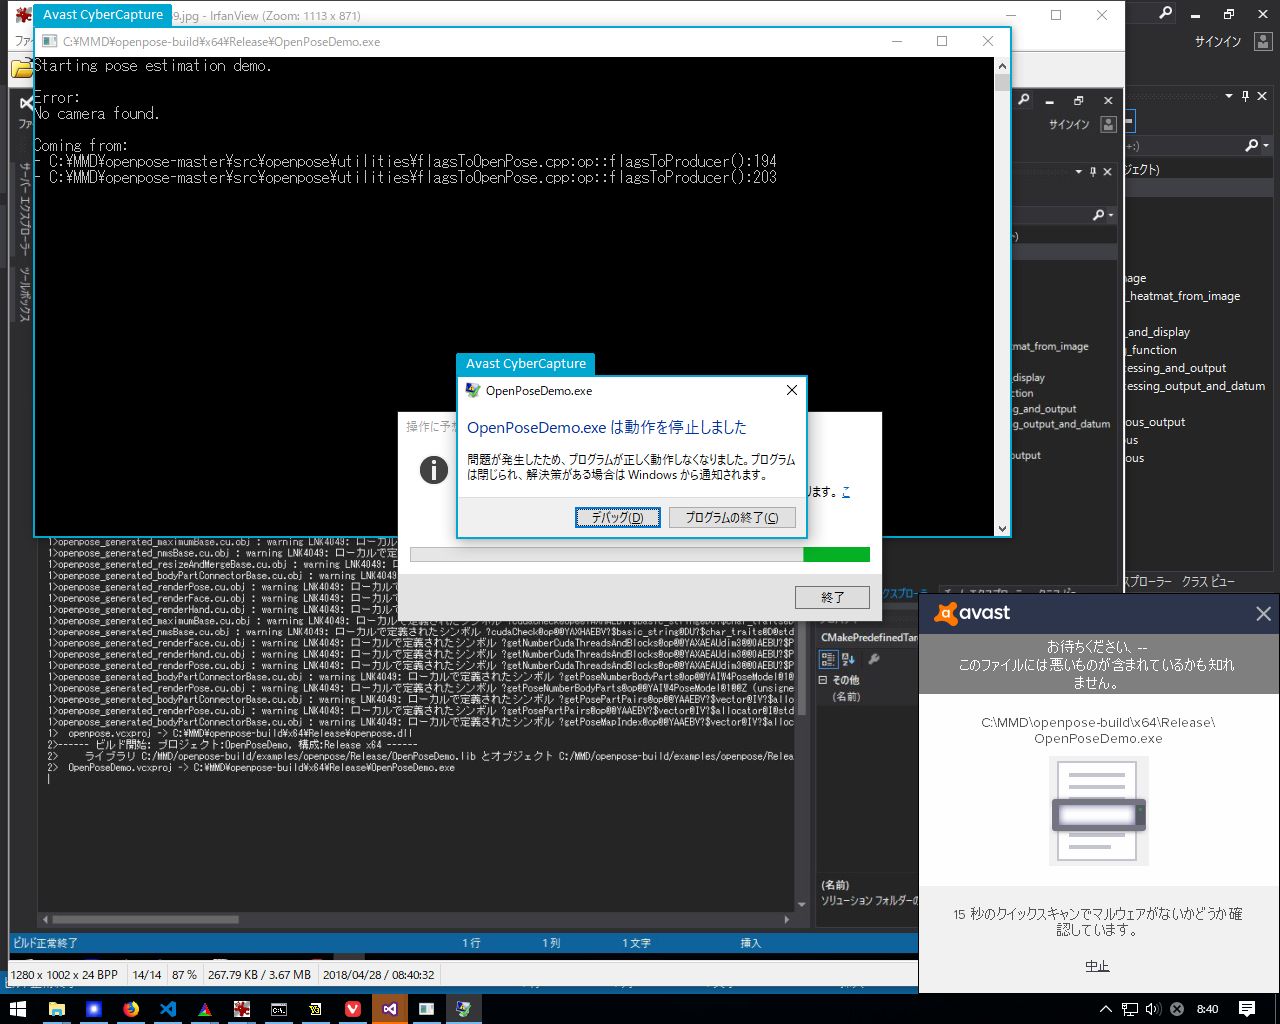Image resolution: width=1280 pixels, height=1024 pixels.
Task: Open Properties via the wrench icon in Solution Explorer
Action: [x=874, y=659]
